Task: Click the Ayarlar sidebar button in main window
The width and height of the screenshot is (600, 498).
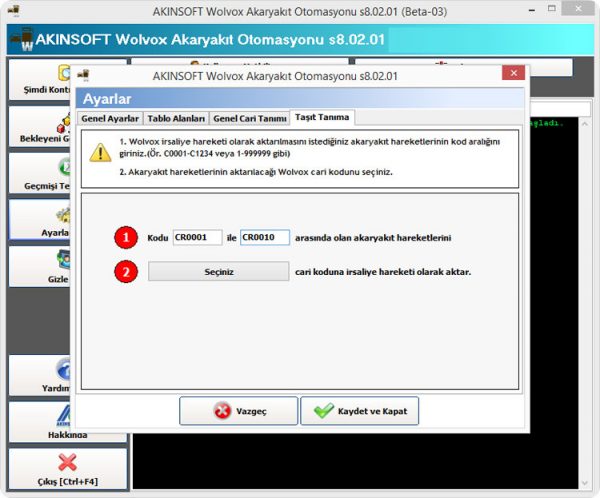Action: coord(40,220)
